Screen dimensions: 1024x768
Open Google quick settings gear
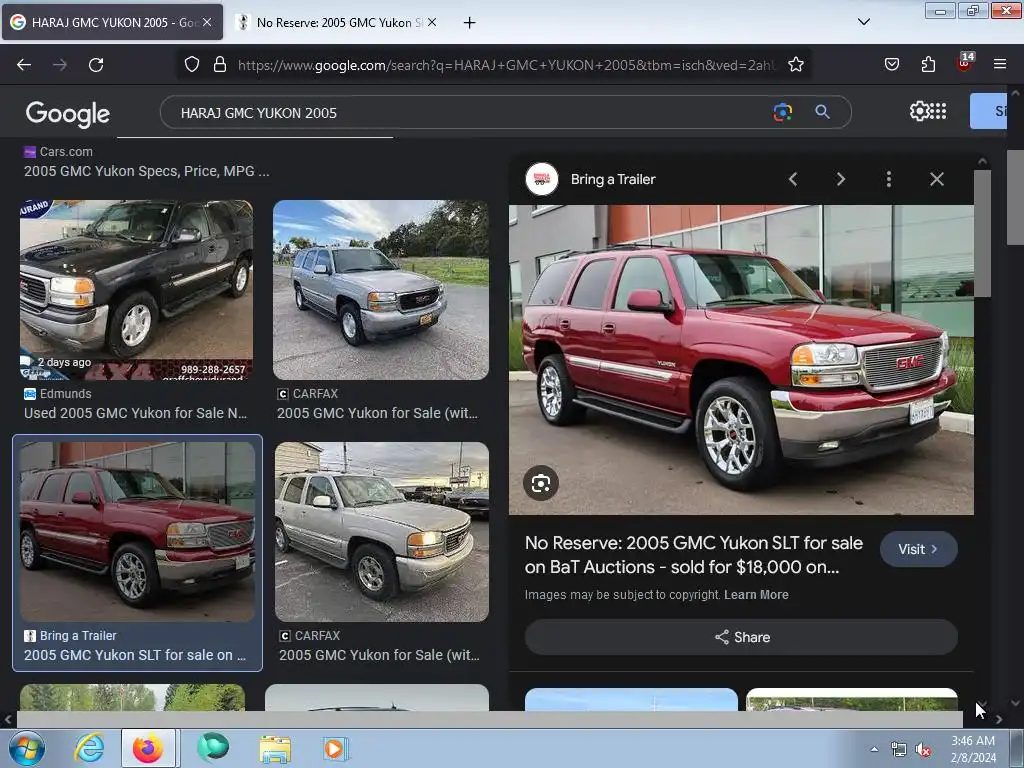point(918,111)
